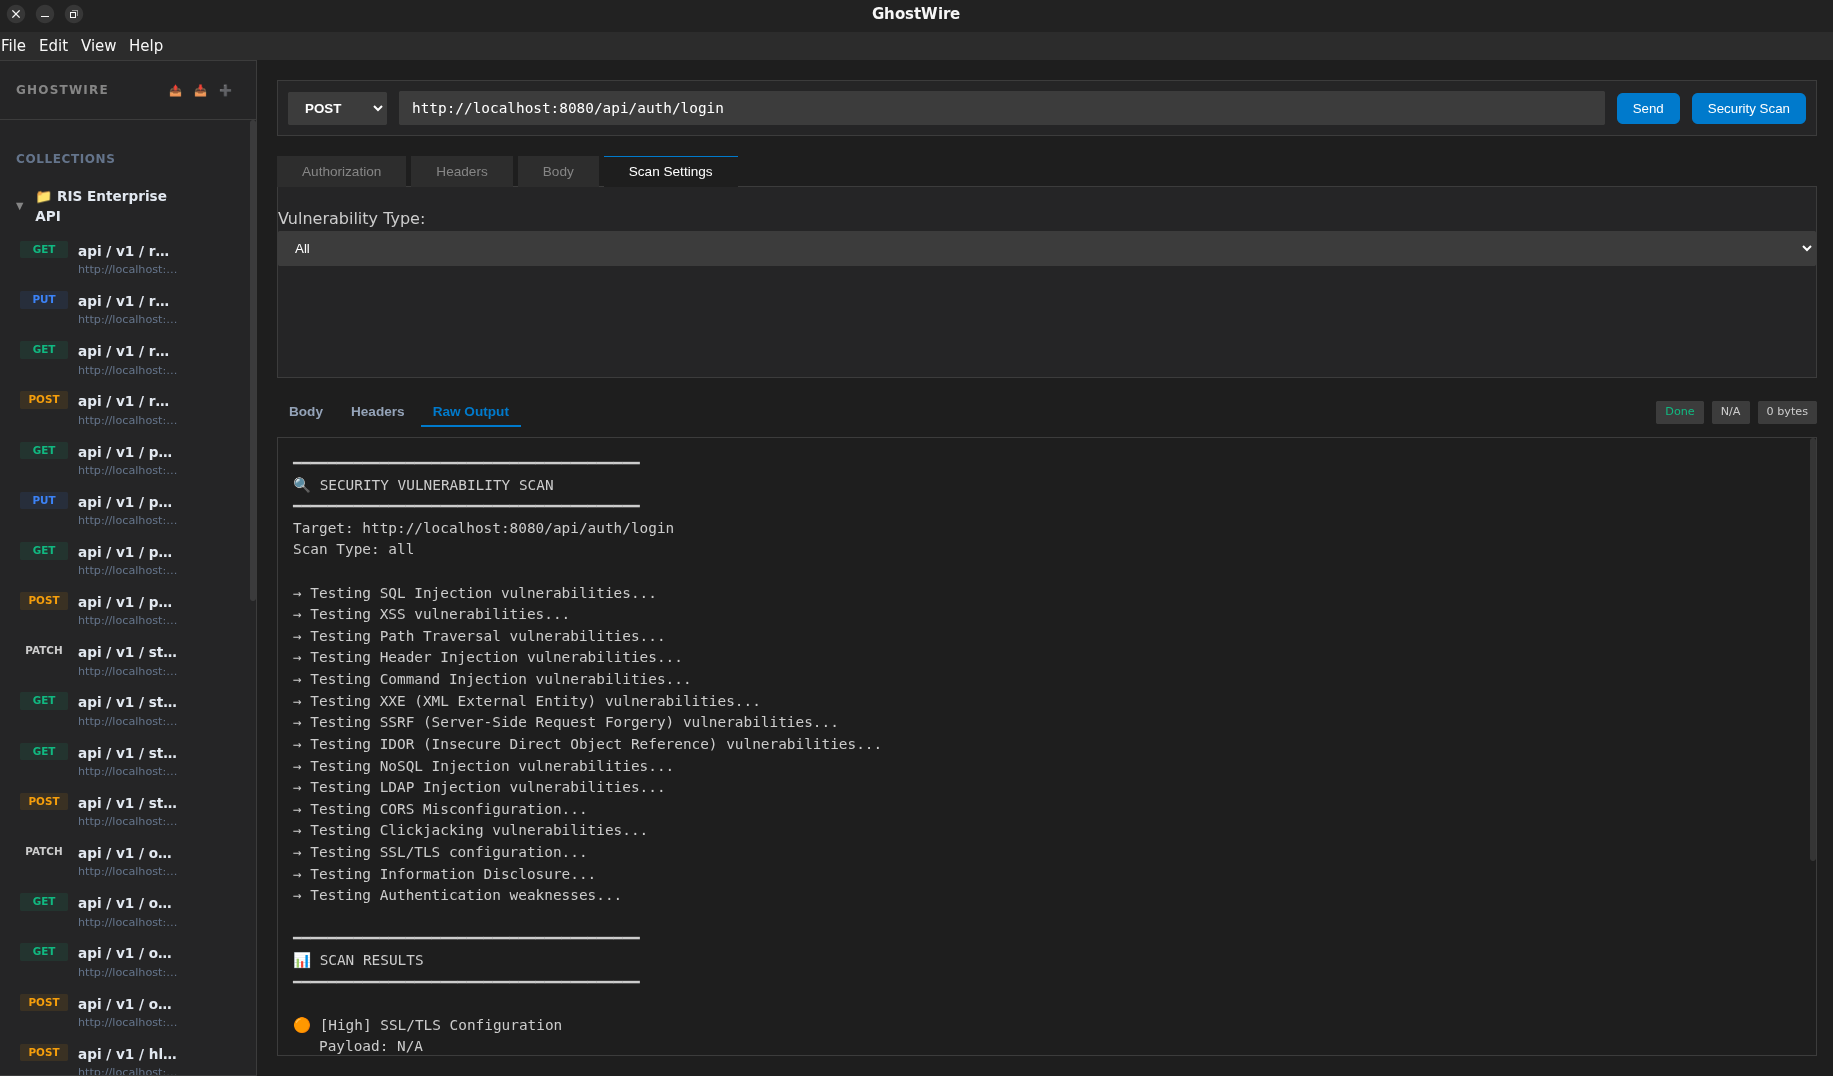Image resolution: width=1833 pixels, height=1076 pixels.
Task: Switch to the request Body tab
Action: click(x=558, y=172)
